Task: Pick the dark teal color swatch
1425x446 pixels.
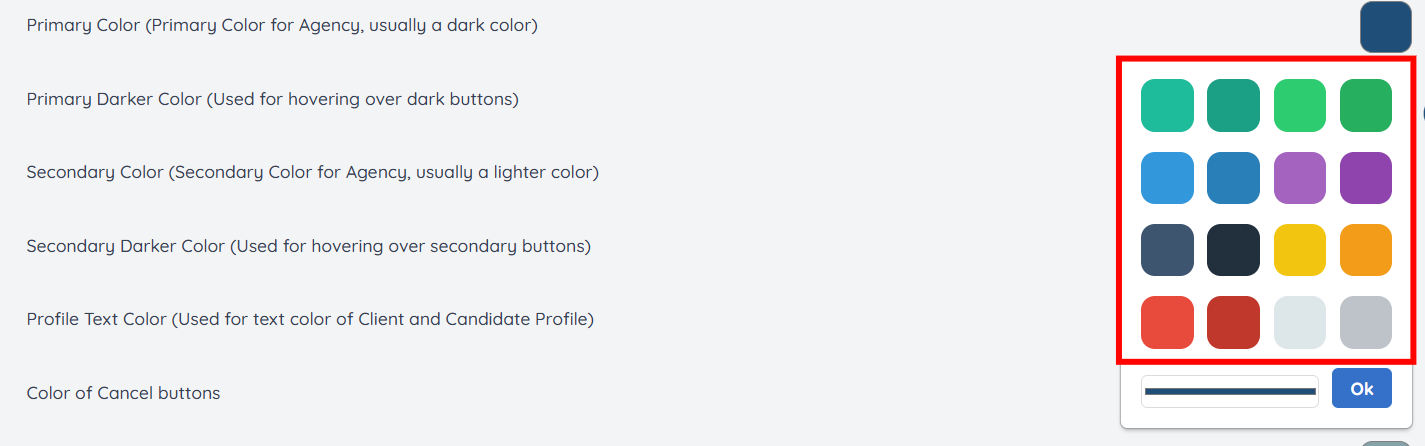Action: pos(1233,105)
